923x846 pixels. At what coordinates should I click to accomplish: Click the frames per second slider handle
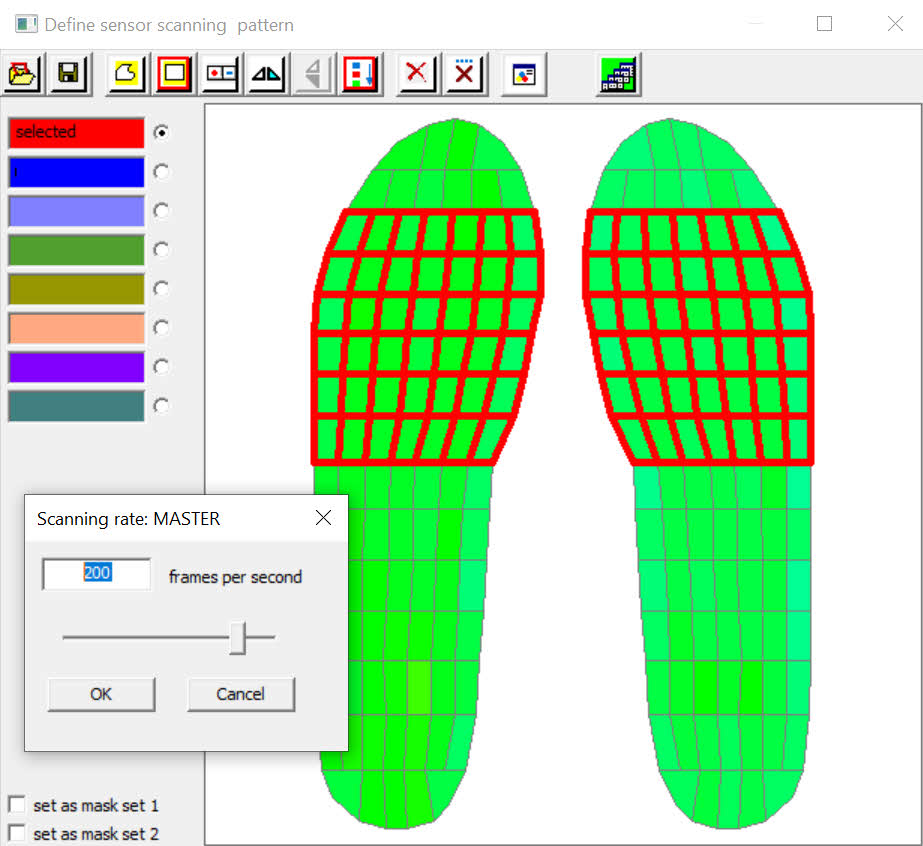coord(238,637)
